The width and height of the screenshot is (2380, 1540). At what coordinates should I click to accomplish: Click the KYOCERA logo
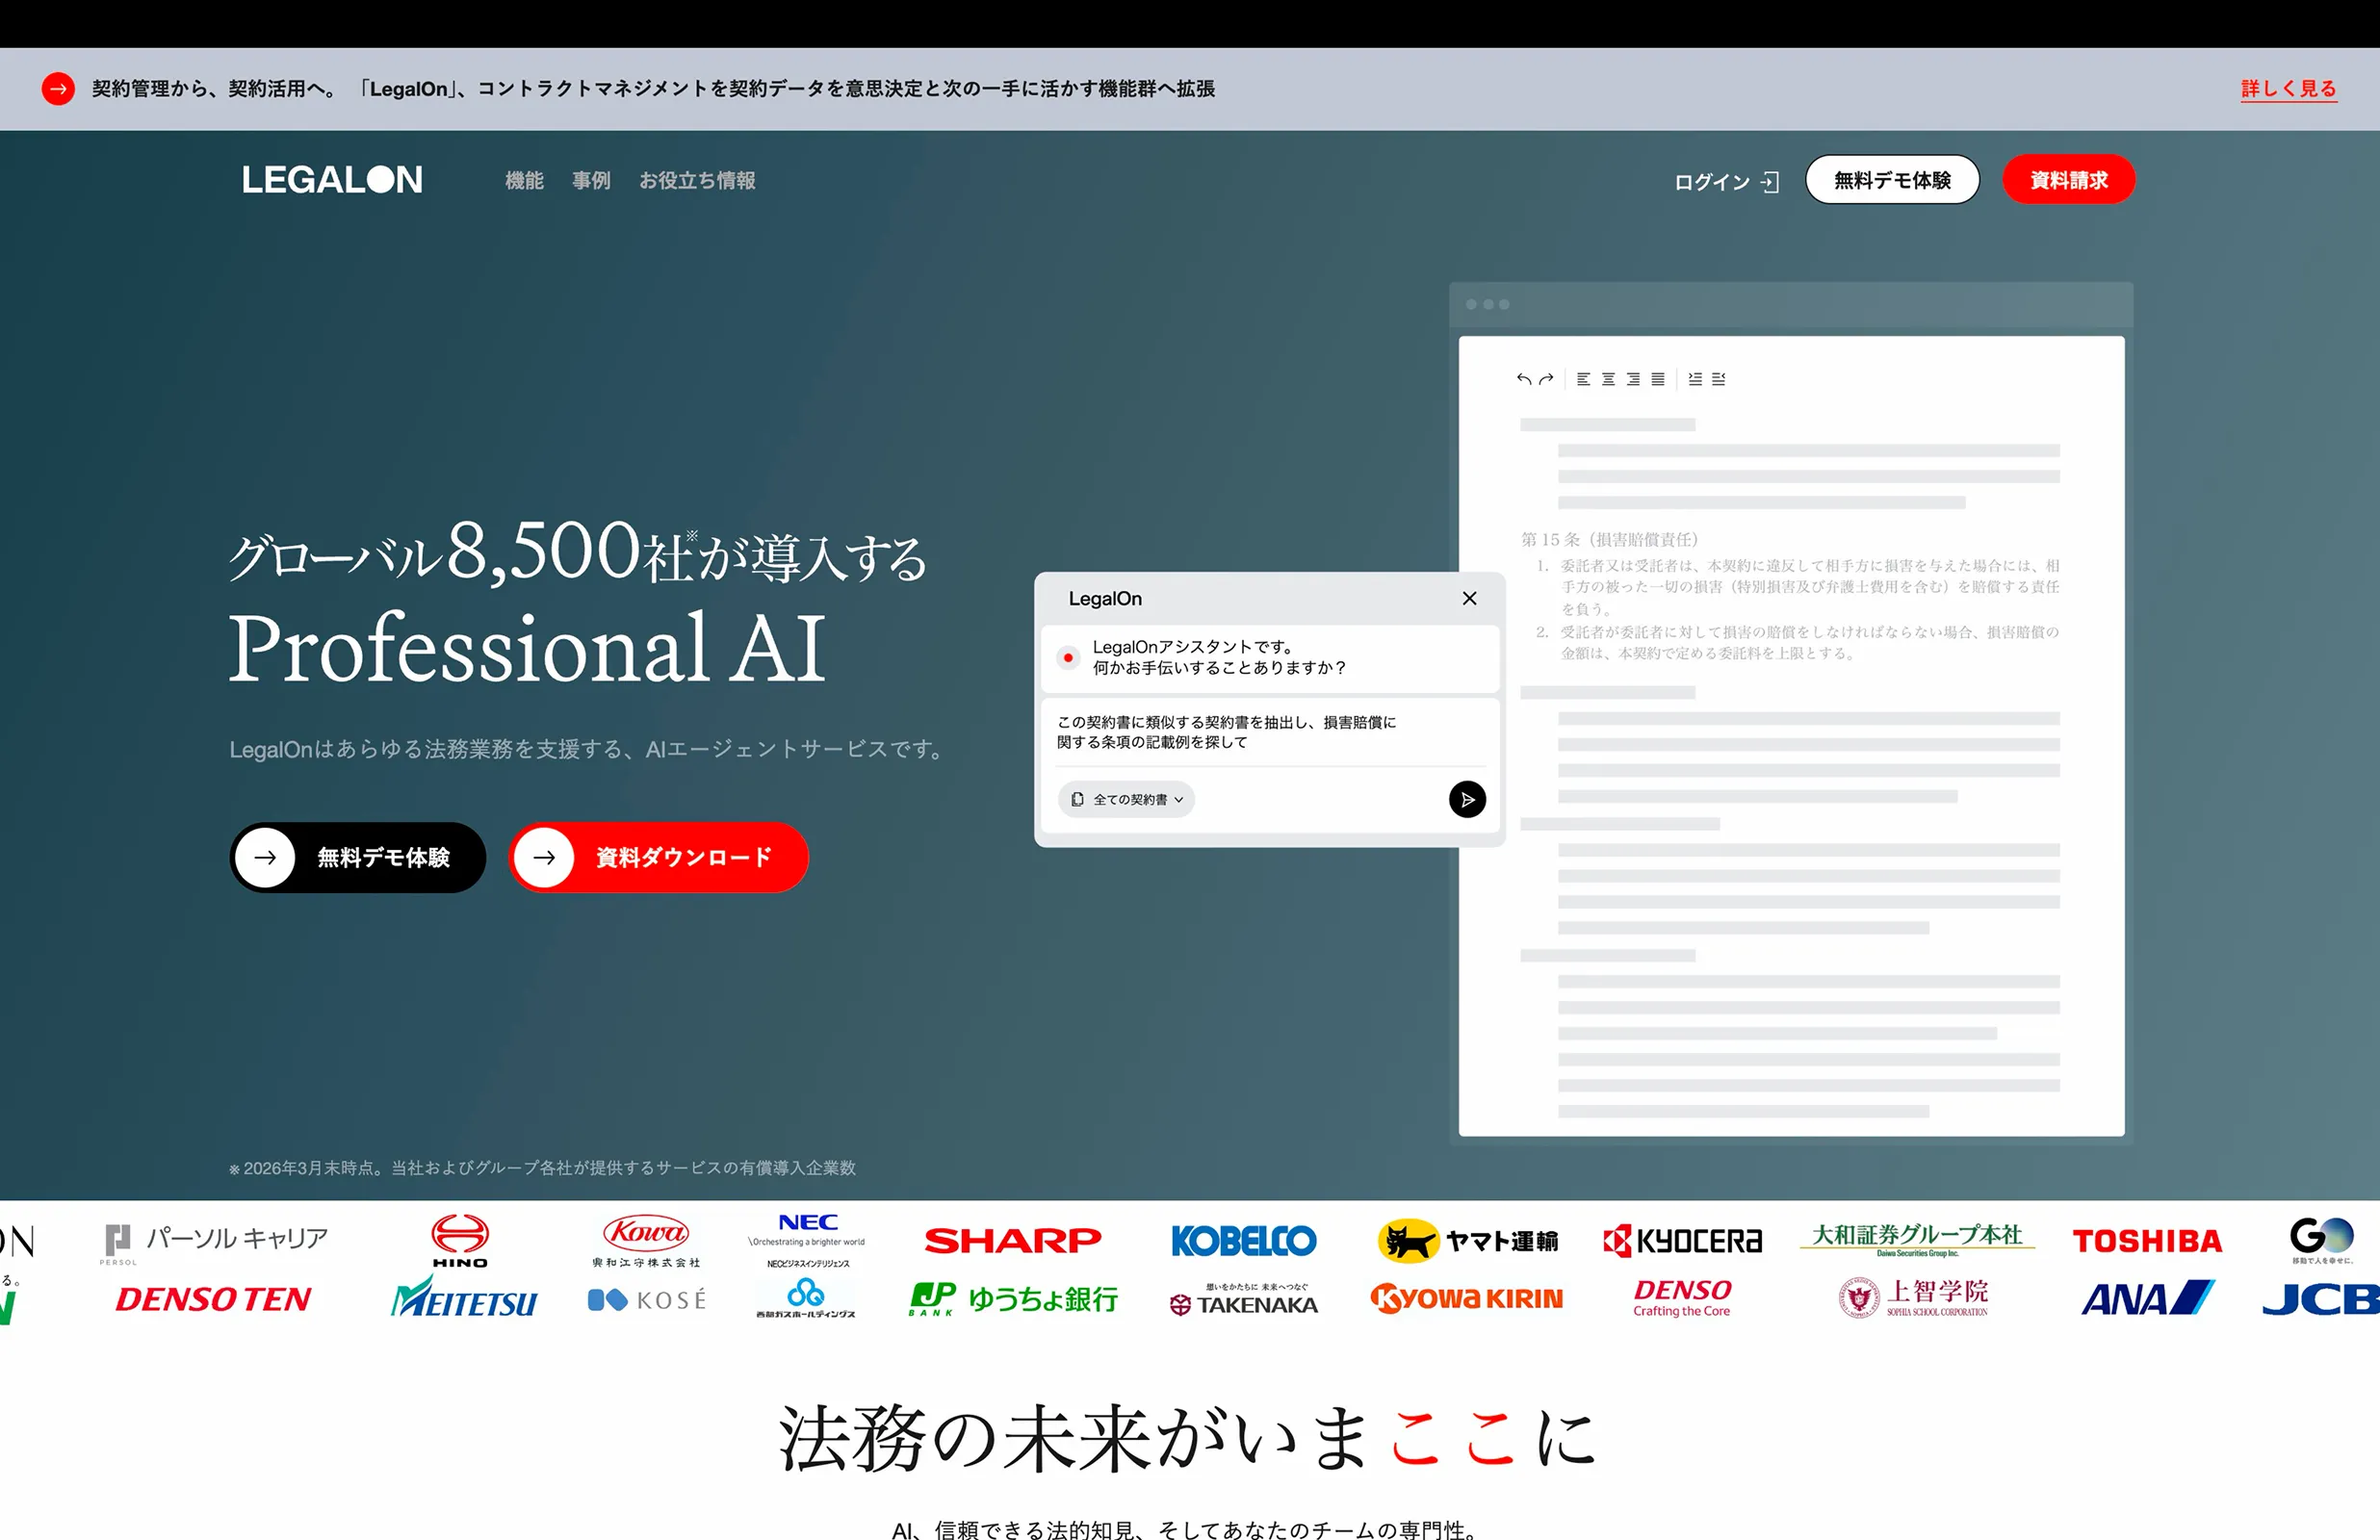[1682, 1241]
